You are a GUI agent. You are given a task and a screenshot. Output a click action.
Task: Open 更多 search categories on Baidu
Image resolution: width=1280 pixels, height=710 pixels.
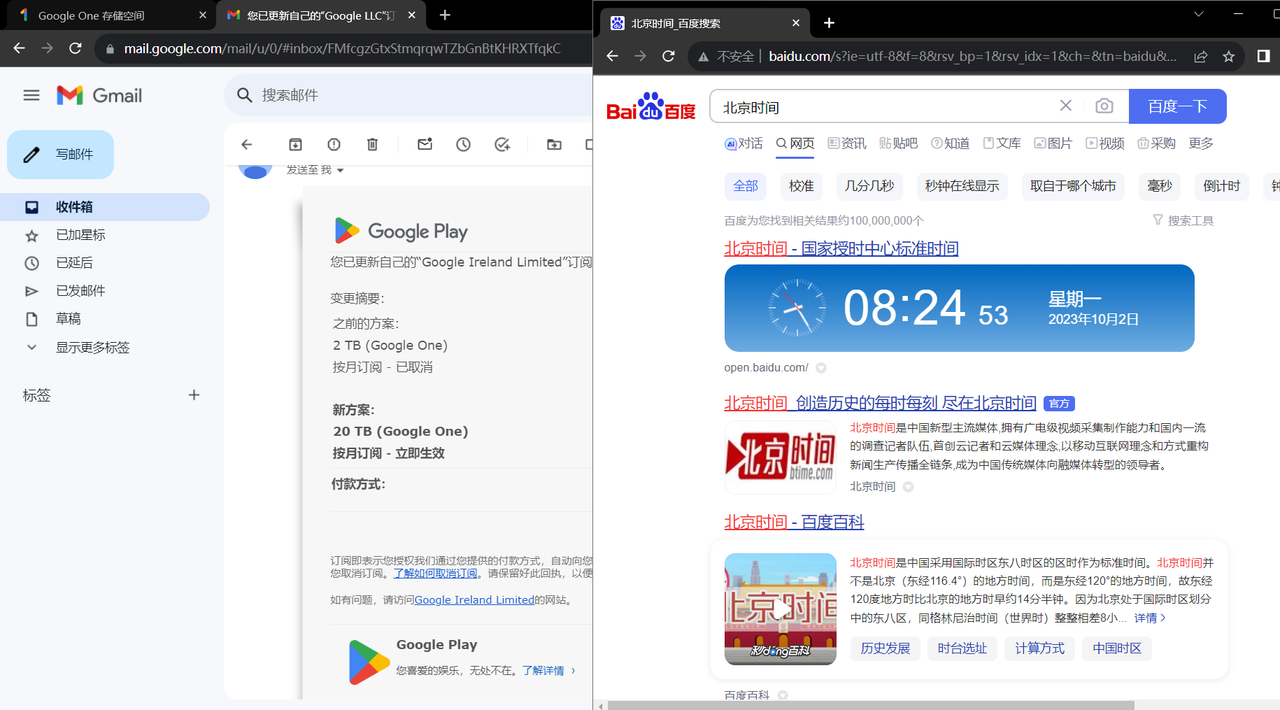(x=1201, y=143)
